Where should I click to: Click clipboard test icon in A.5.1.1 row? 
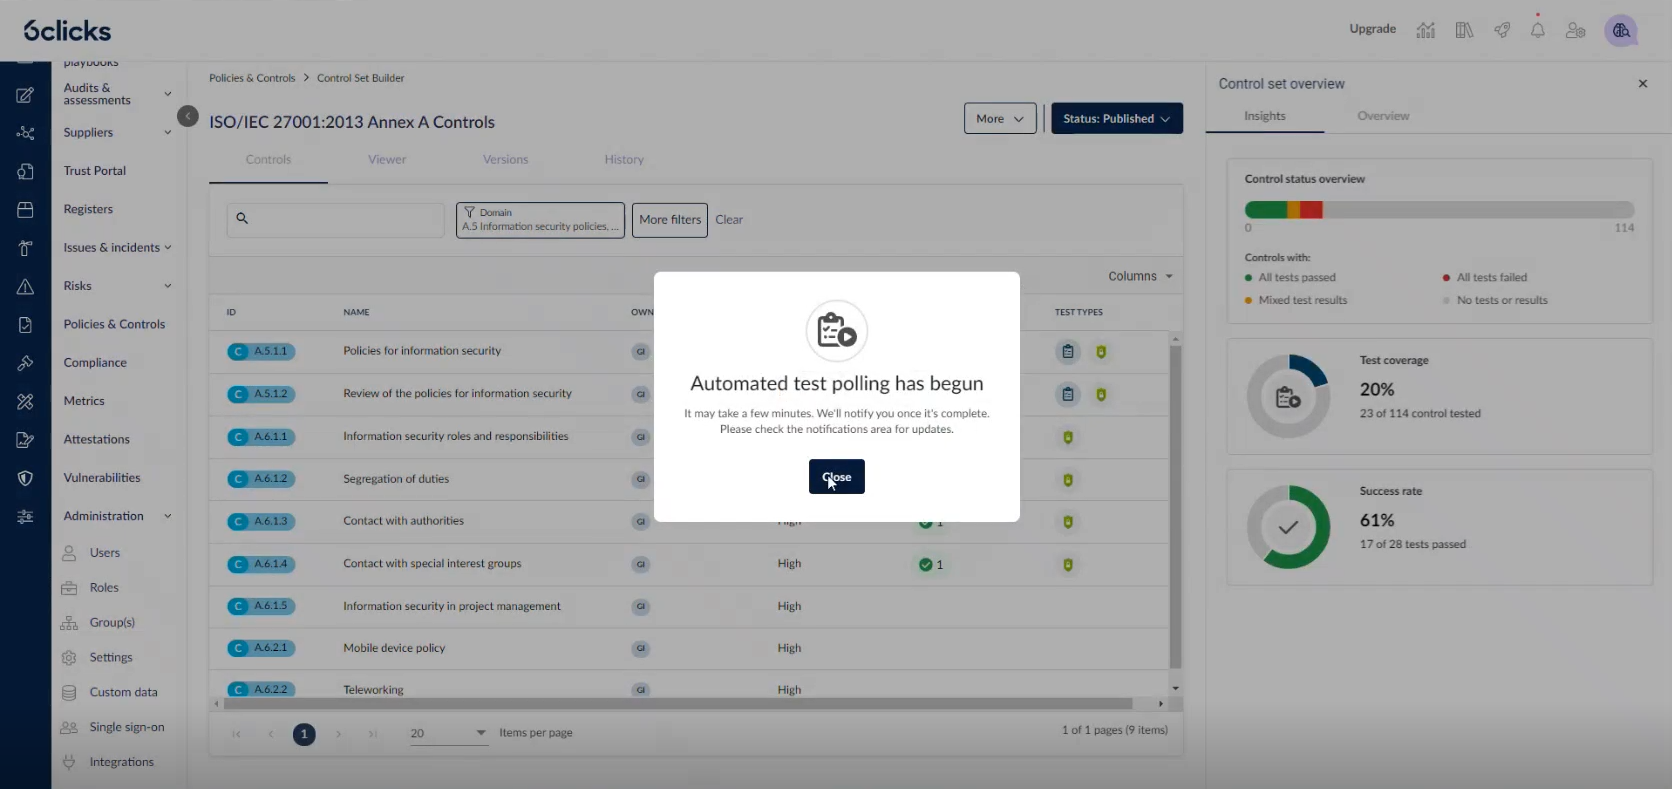click(x=1068, y=352)
